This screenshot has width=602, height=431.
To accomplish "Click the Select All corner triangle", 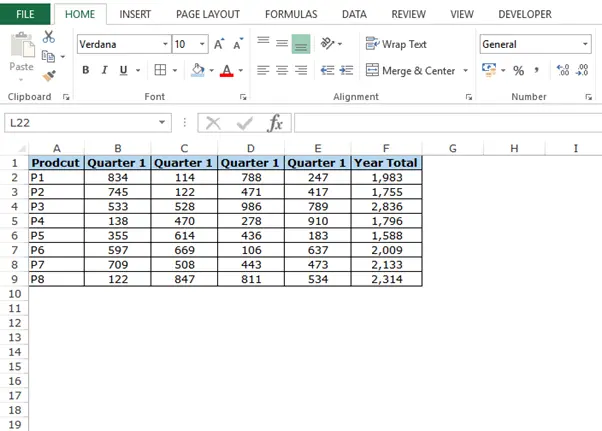I will pos(22,148).
